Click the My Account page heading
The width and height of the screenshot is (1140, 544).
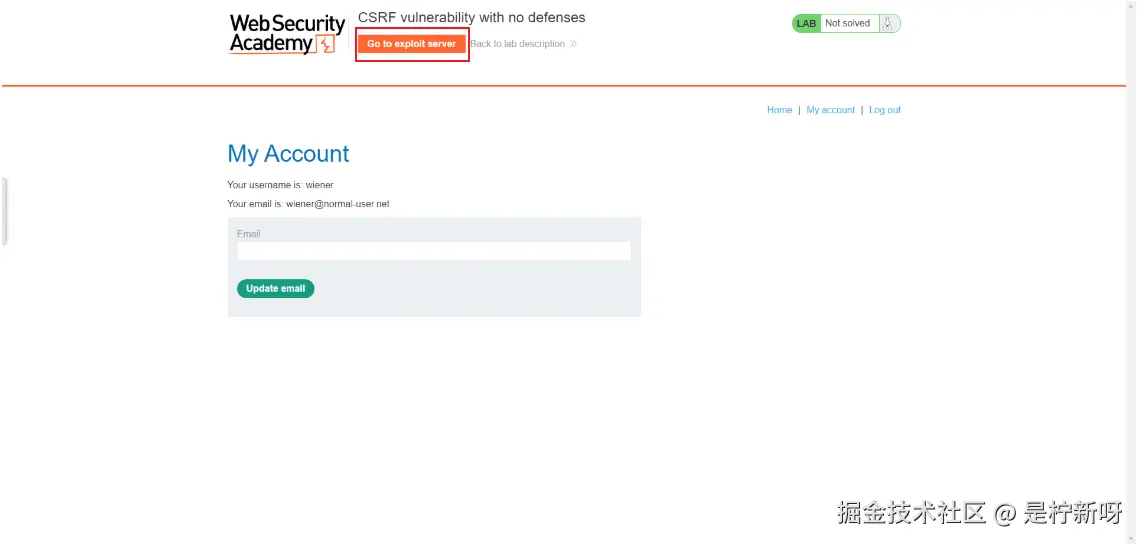(289, 153)
